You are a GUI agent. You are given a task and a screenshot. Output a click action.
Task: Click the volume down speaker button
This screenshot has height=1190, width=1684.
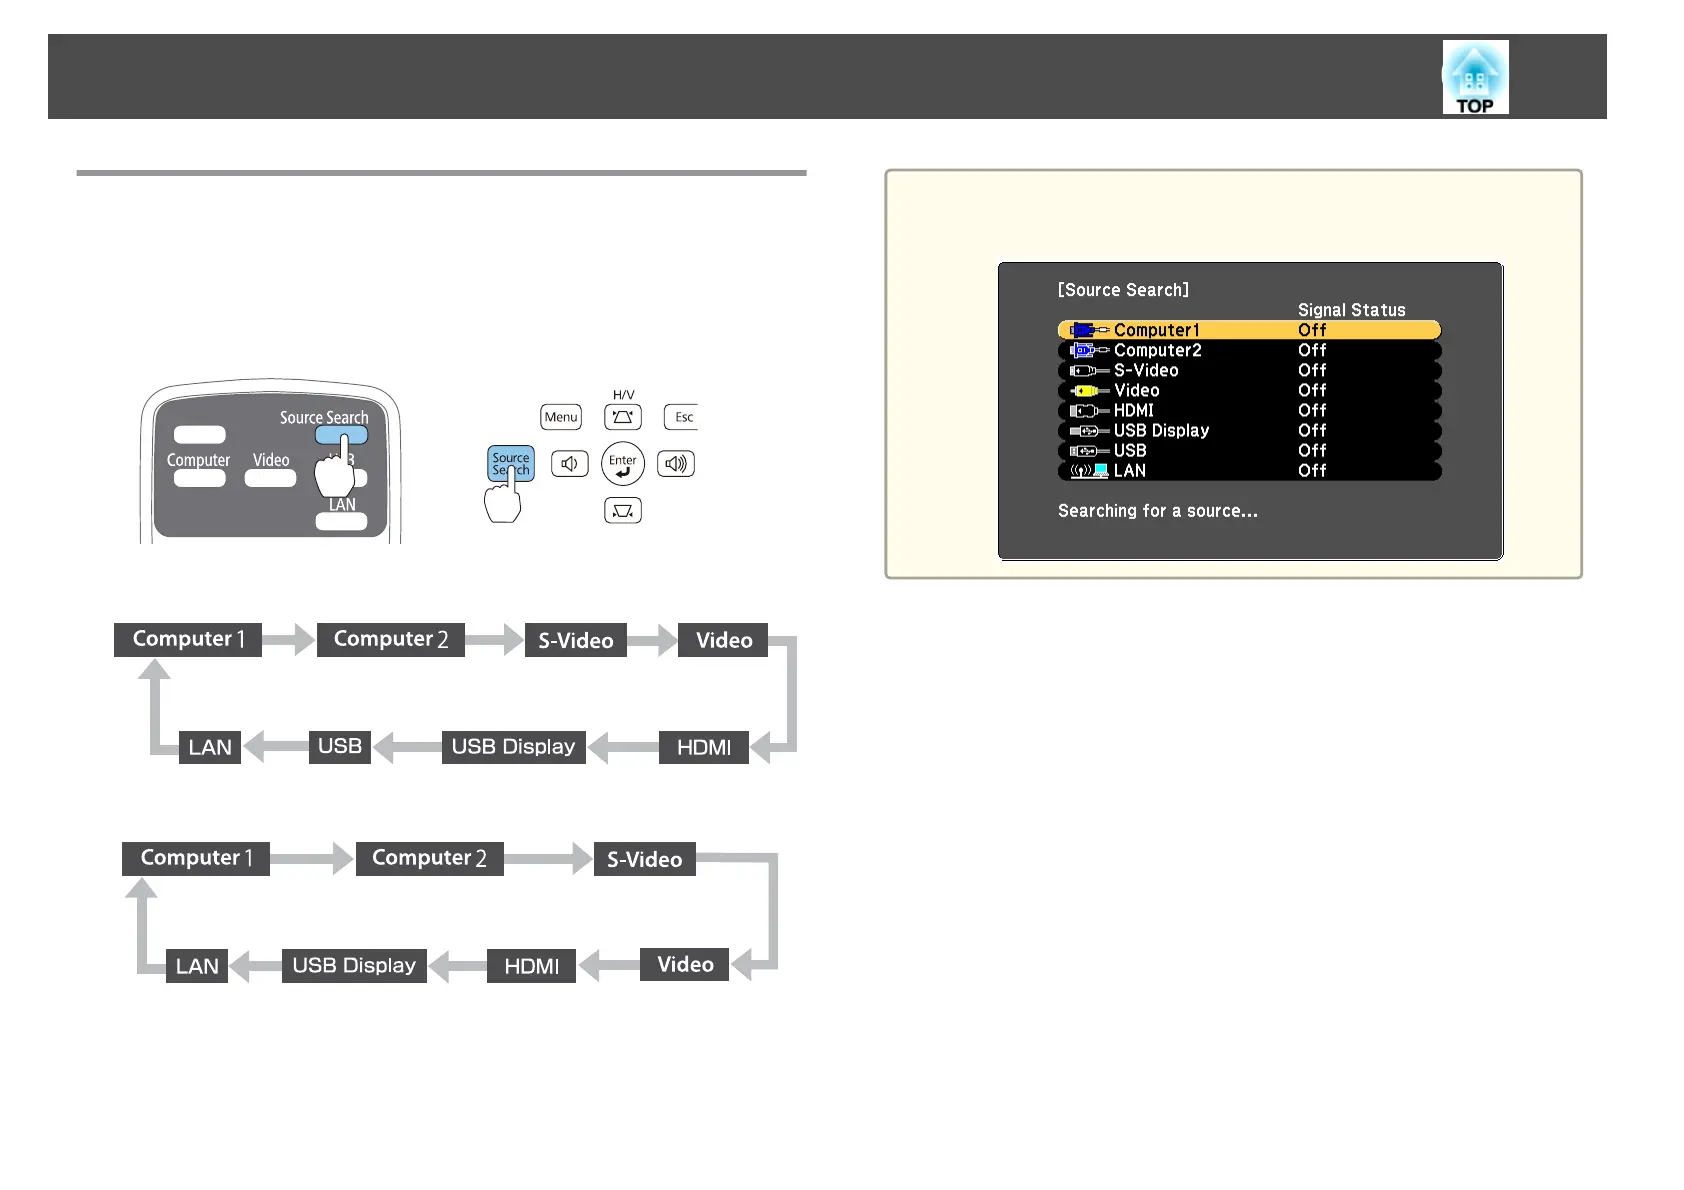(570, 464)
